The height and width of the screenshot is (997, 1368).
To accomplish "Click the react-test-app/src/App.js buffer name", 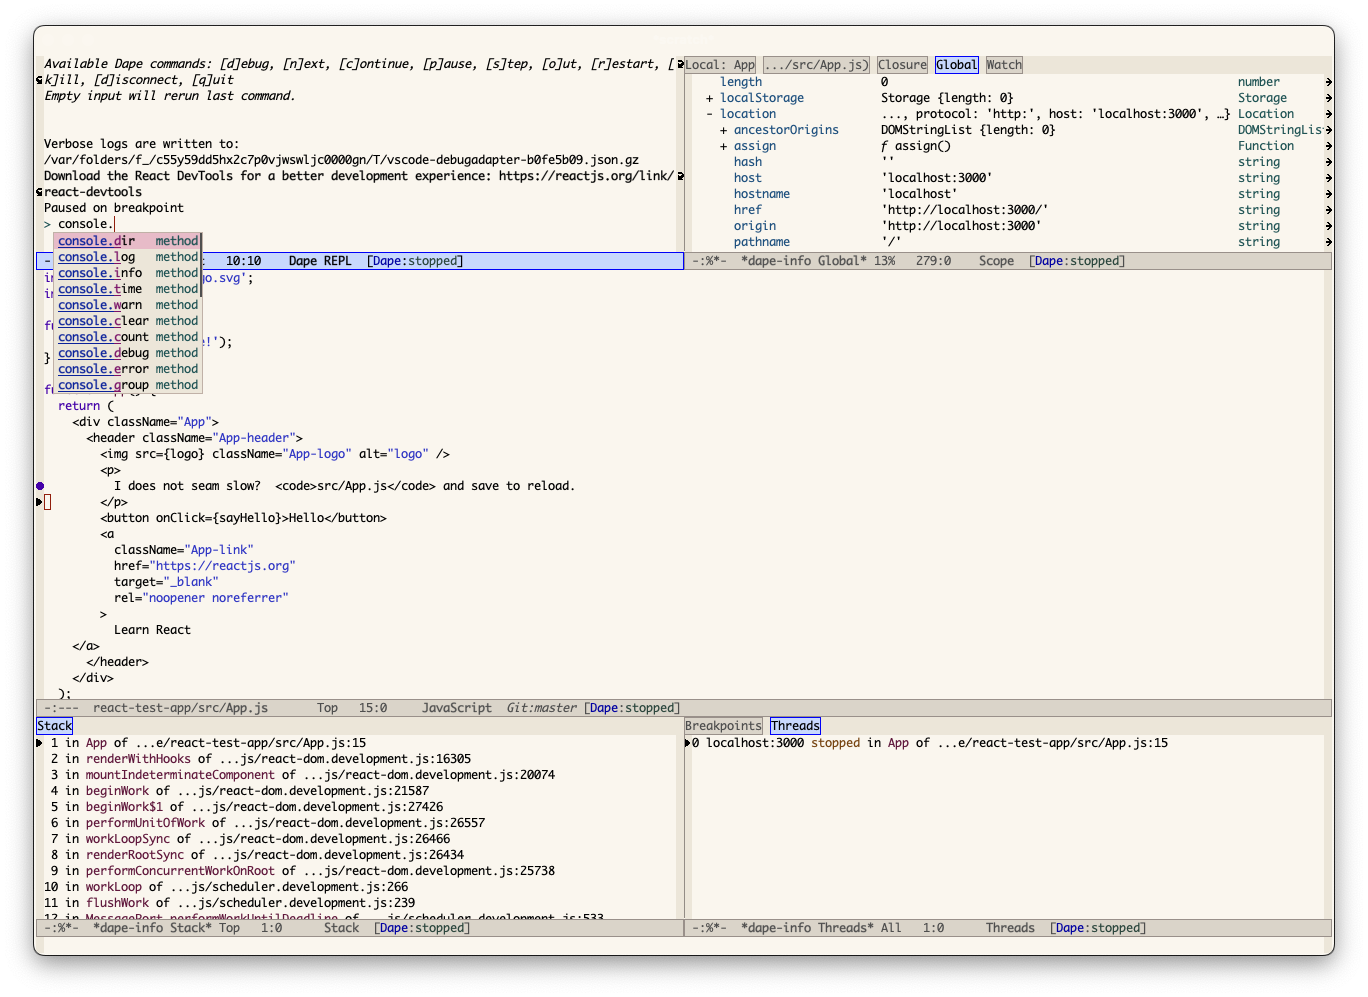I will pos(180,708).
